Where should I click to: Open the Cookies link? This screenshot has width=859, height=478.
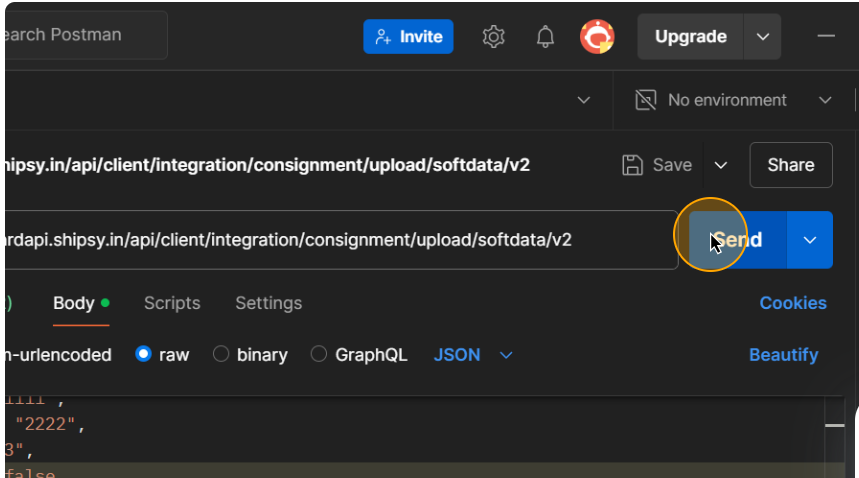pos(793,303)
